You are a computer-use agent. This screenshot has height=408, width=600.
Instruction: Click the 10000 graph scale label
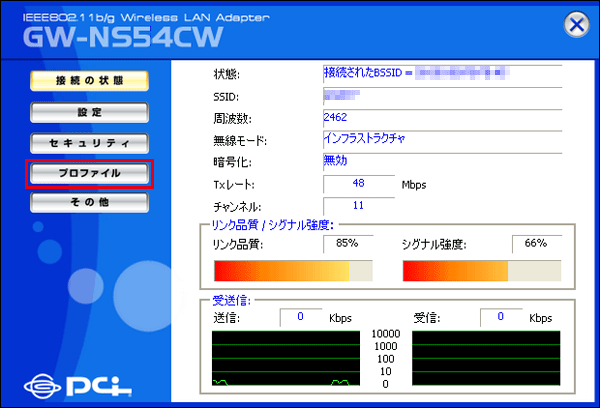pyautogui.click(x=386, y=334)
